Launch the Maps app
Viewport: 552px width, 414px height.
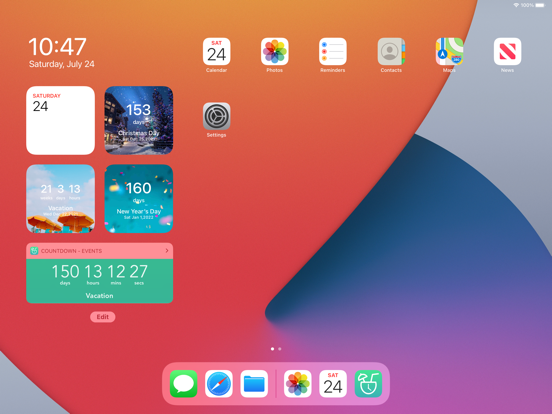pos(449,52)
